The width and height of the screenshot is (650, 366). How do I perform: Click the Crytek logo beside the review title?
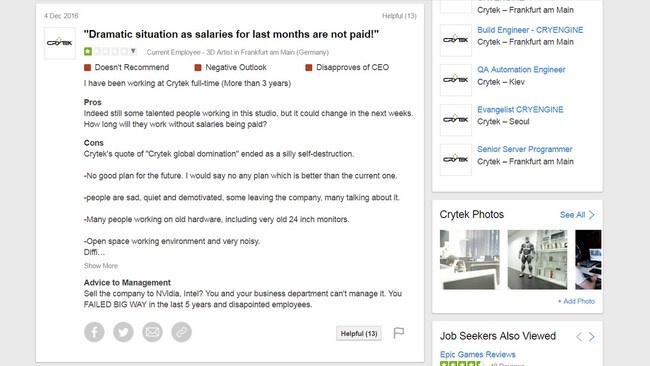tap(60, 43)
